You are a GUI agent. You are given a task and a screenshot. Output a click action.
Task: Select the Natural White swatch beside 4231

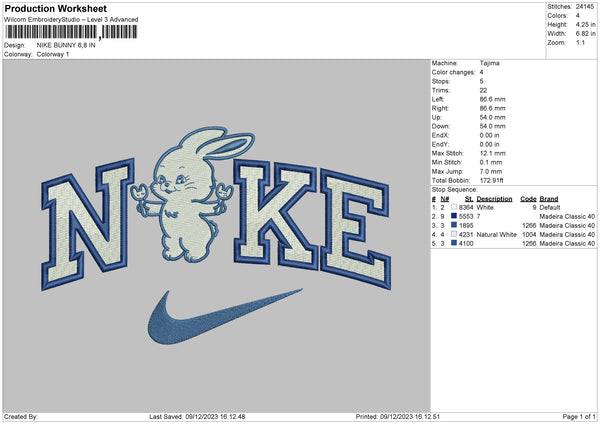tap(454, 234)
